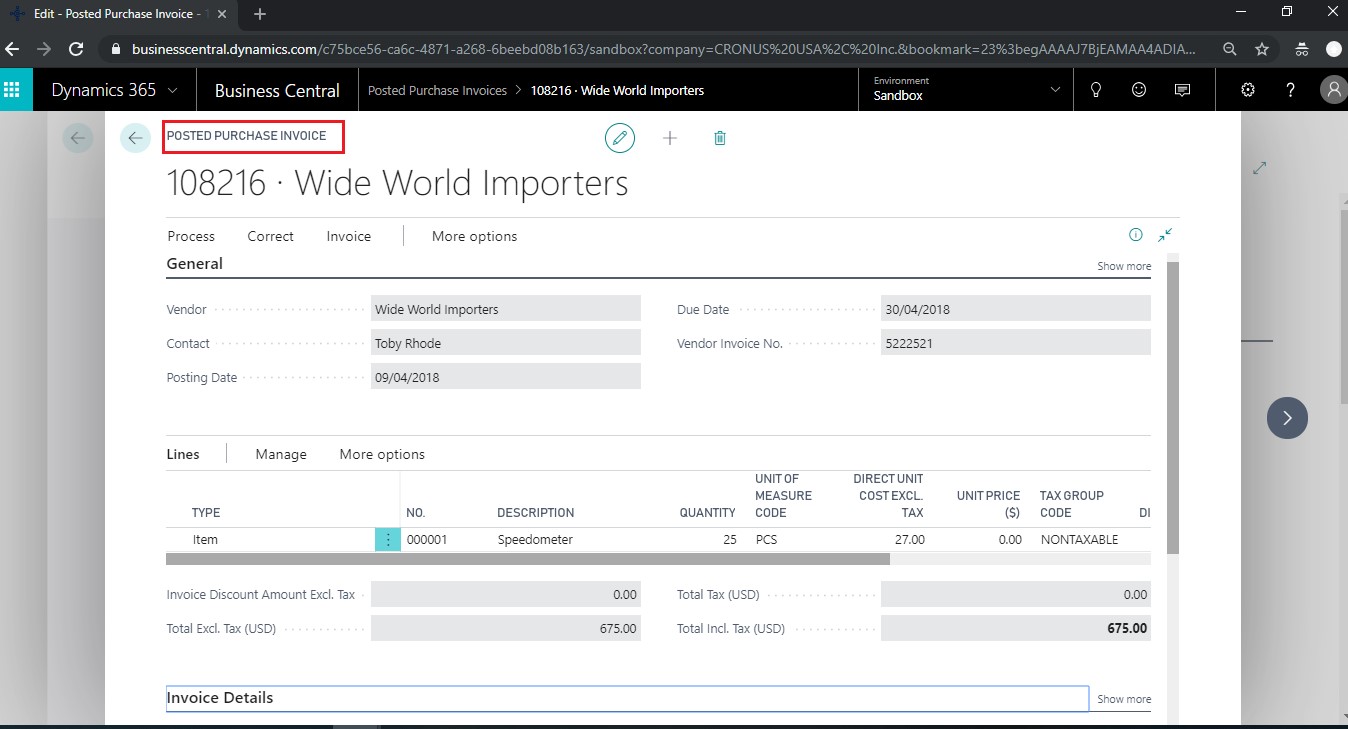Click More options beside Invoice
The height and width of the screenshot is (729, 1348).
tap(475, 236)
